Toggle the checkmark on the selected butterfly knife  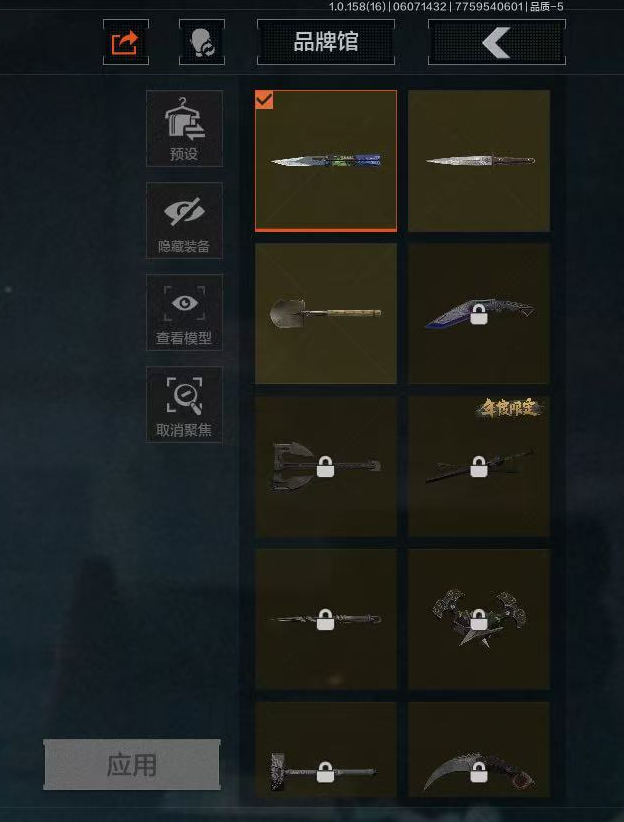(264, 100)
